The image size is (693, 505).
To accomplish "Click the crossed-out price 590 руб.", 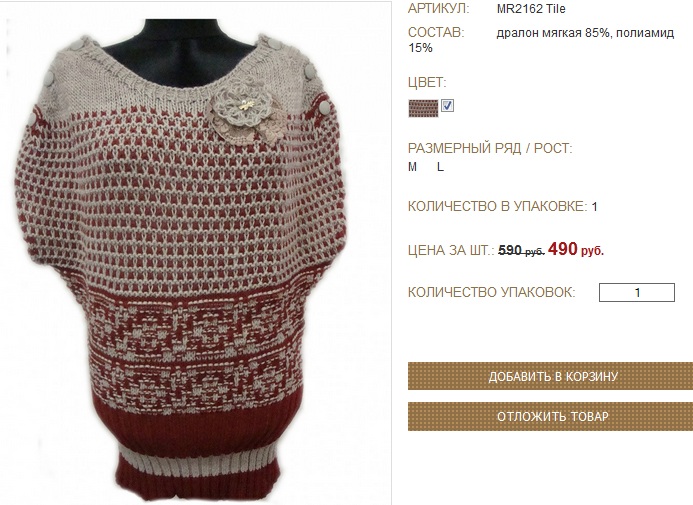I will coord(521,251).
